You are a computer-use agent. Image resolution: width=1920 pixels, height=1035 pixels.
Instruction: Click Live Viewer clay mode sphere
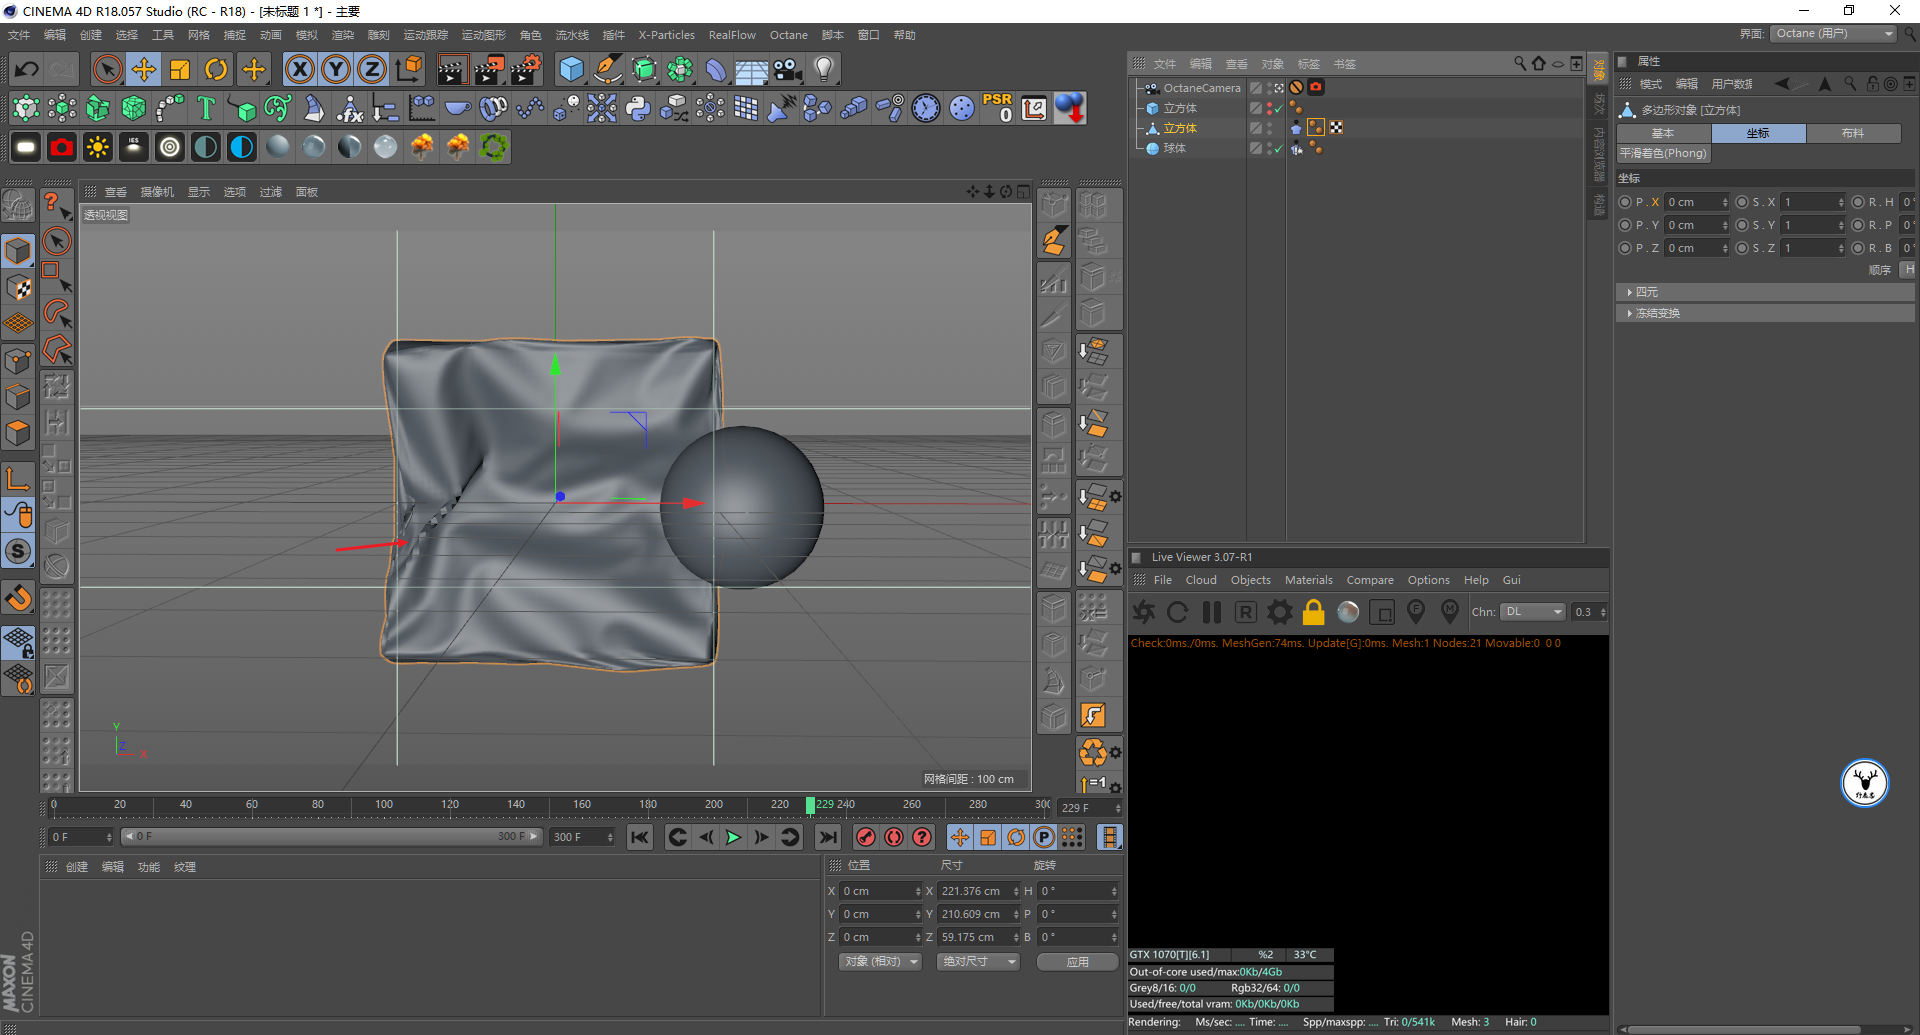pyautogui.click(x=1348, y=611)
